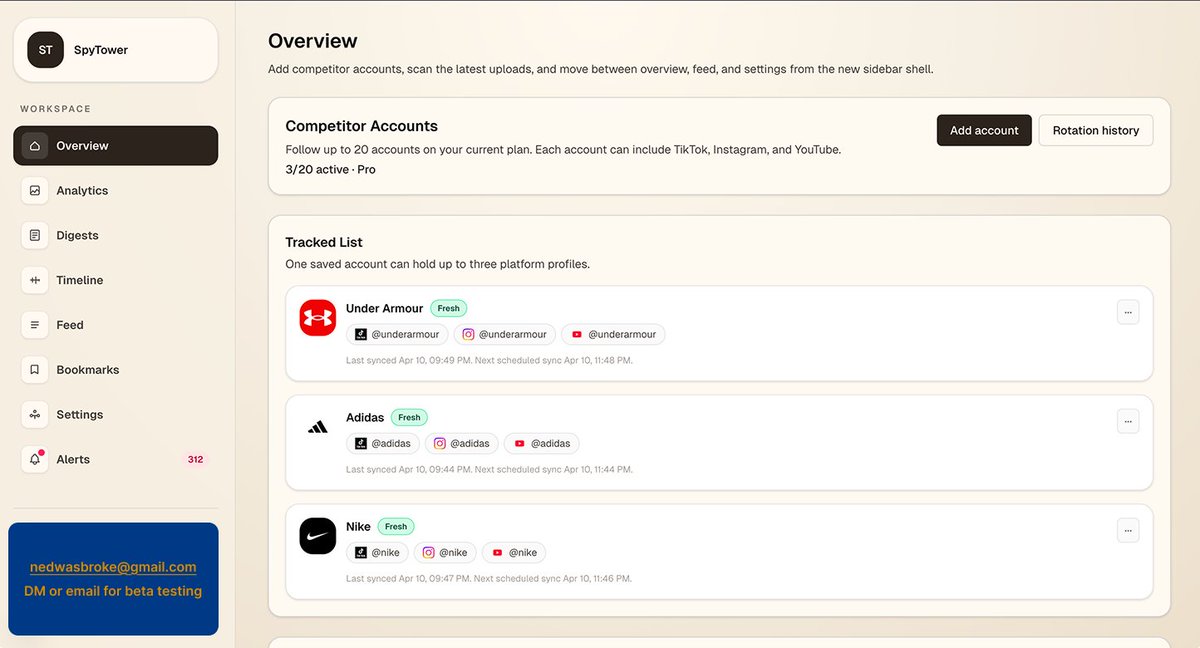Go to the Overview menu item
The width and height of the screenshot is (1200, 648).
[115, 146]
